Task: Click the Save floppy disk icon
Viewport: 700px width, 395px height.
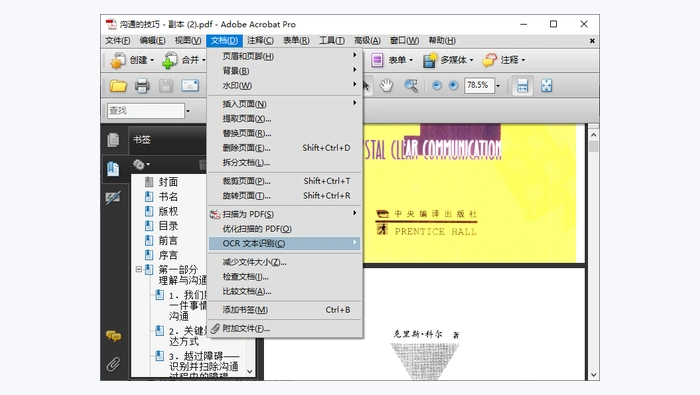Action: [x=166, y=86]
